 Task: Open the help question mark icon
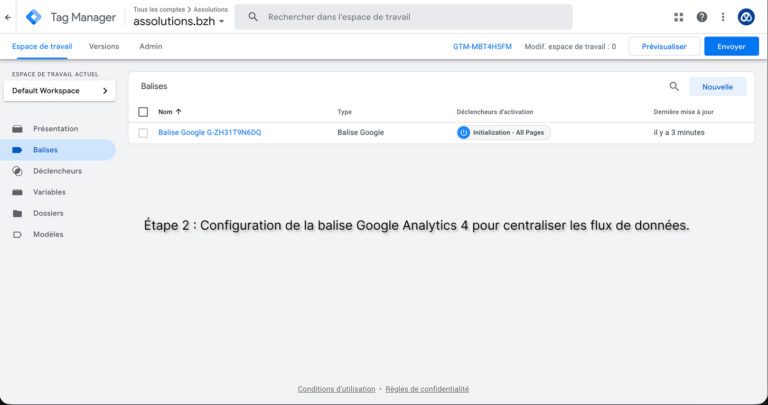(x=701, y=17)
